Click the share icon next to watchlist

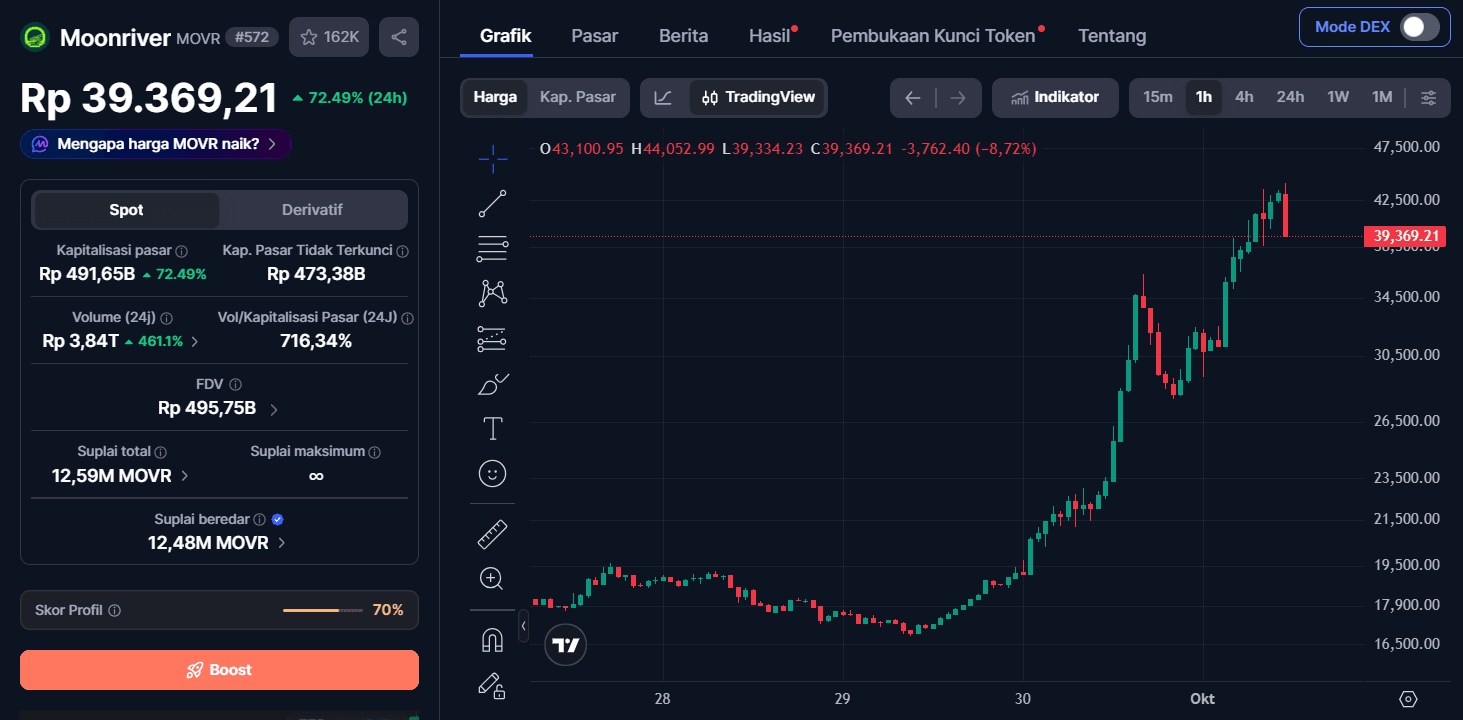pyautogui.click(x=399, y=37)
